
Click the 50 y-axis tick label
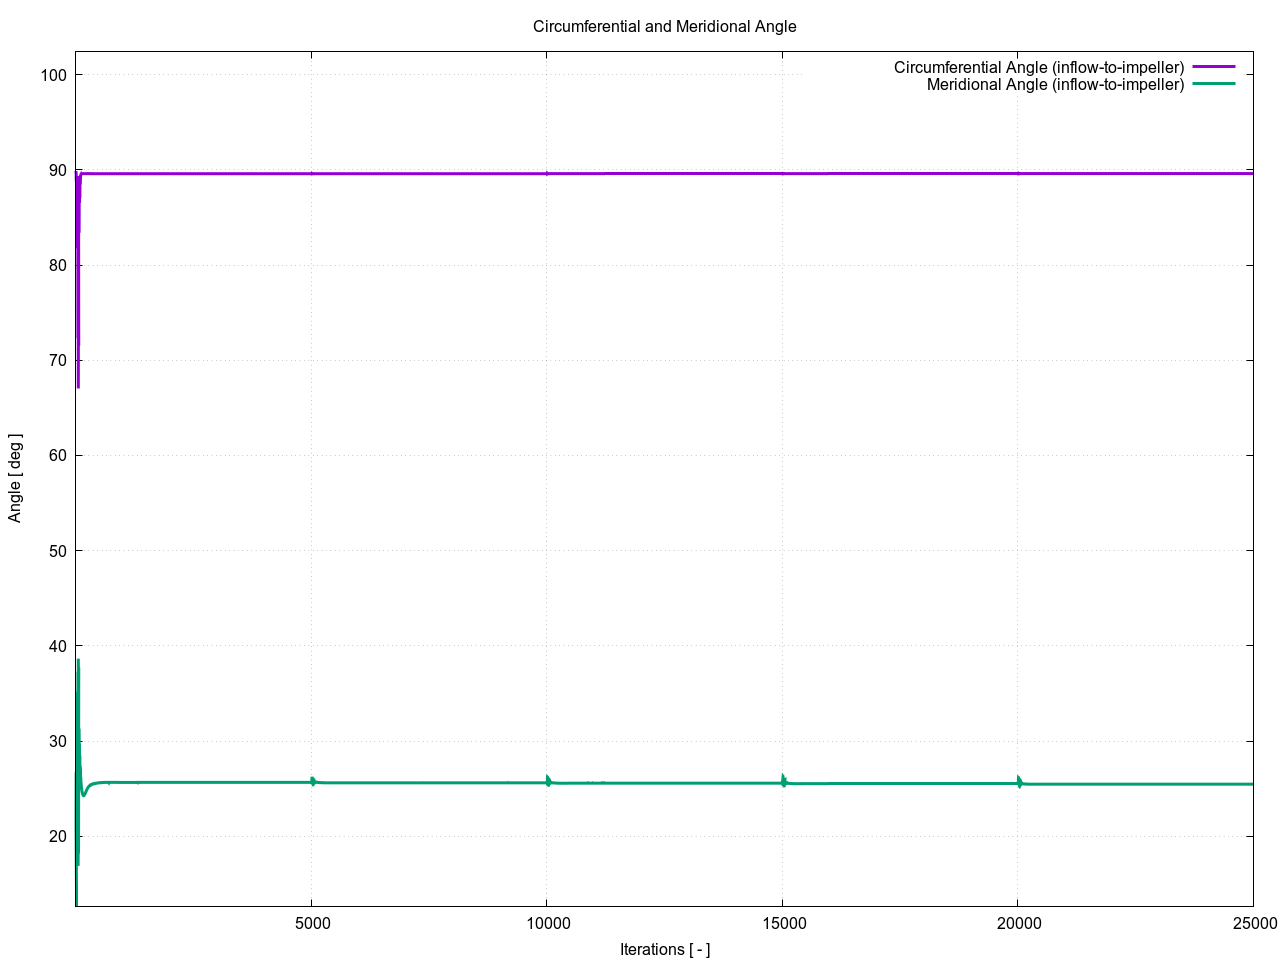(58, 551)
